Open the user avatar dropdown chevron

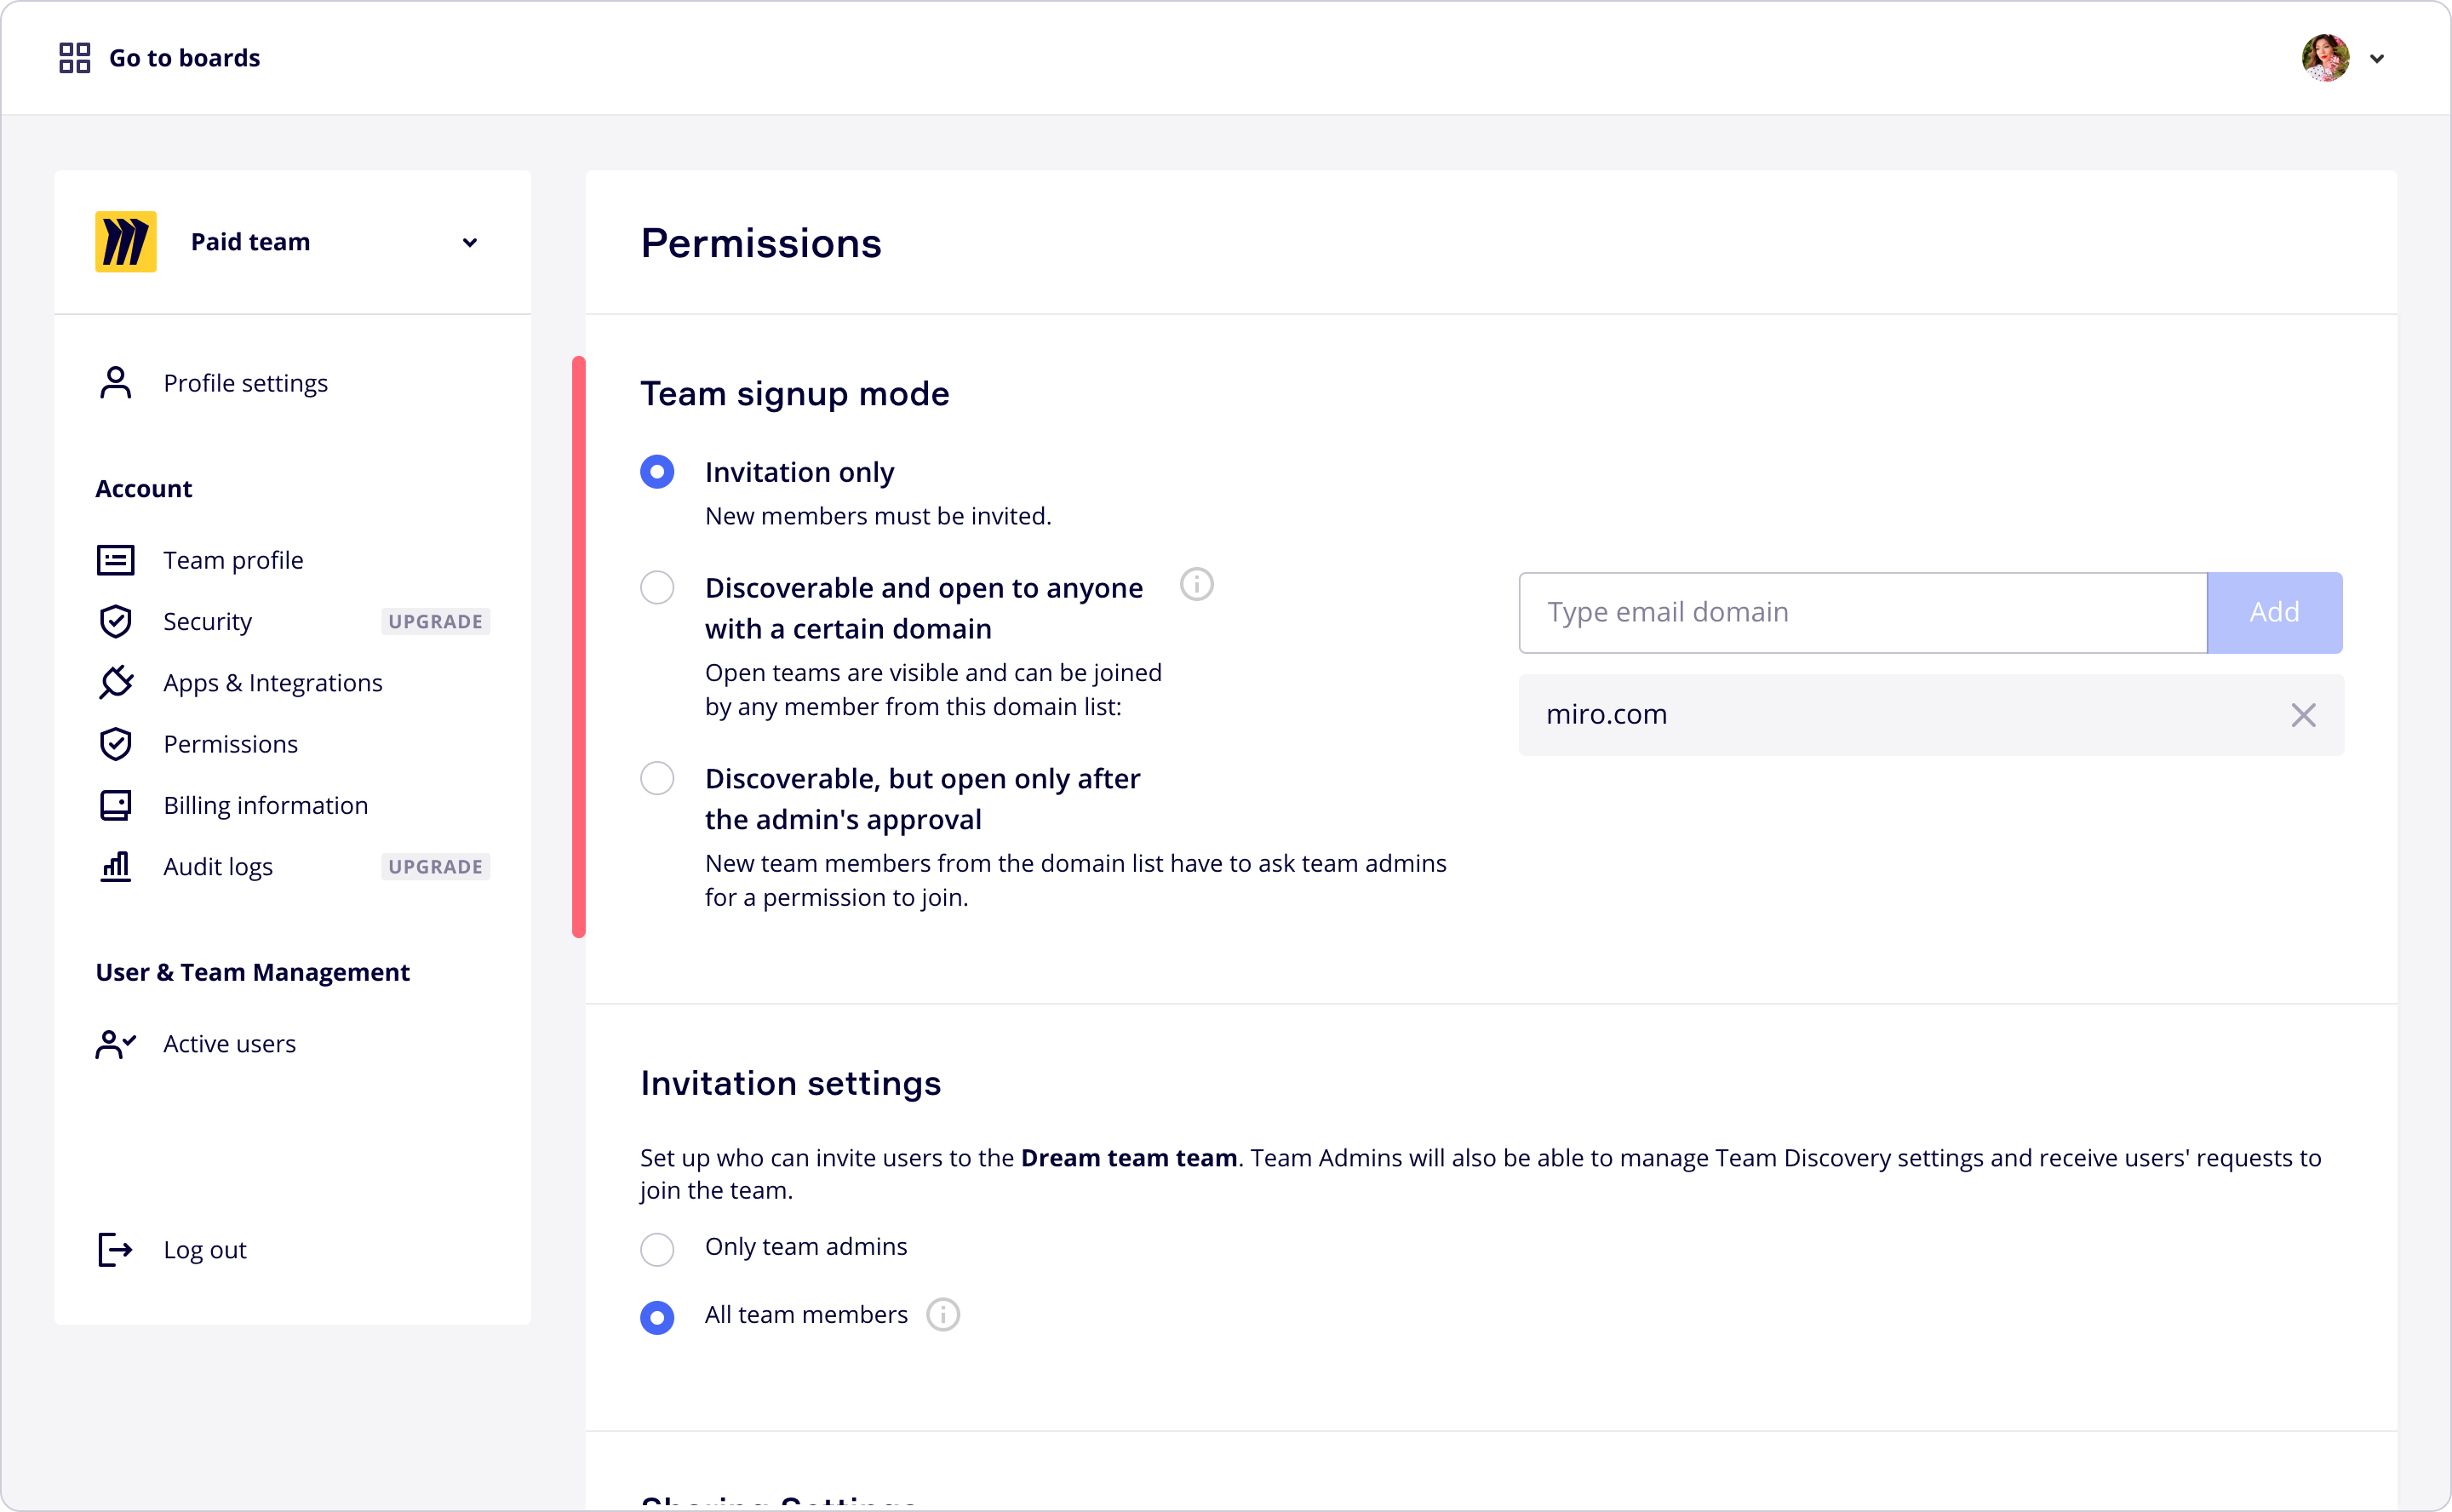tap(2377, 59)
